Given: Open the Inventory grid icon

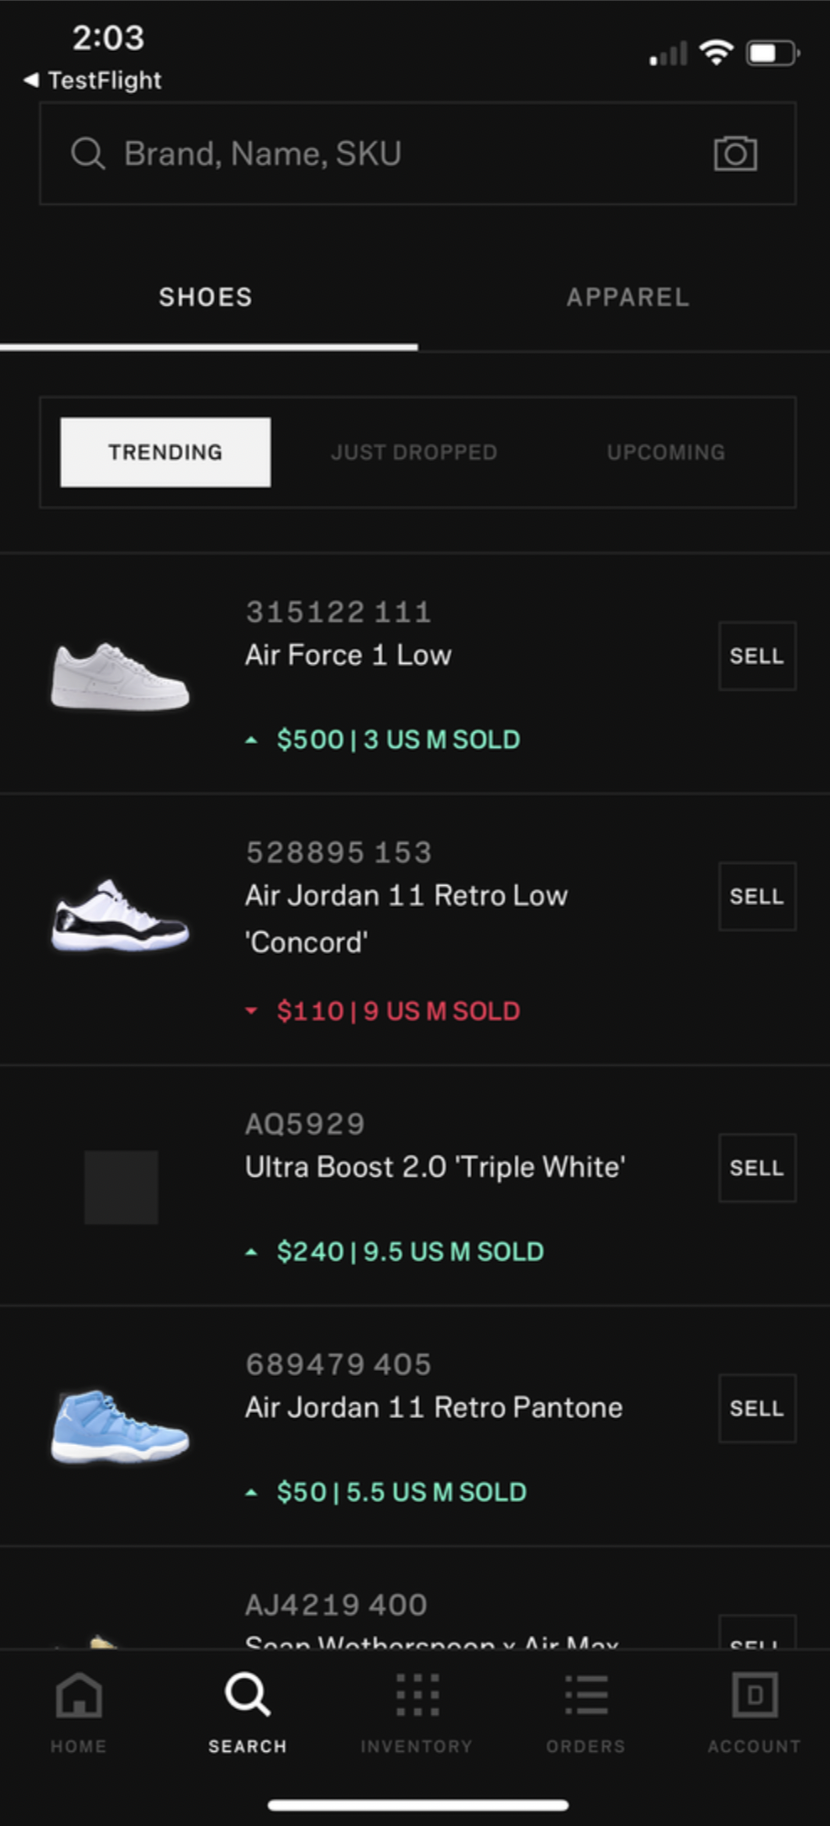Looking at the screenshot, I should [x=417, y=1696].
